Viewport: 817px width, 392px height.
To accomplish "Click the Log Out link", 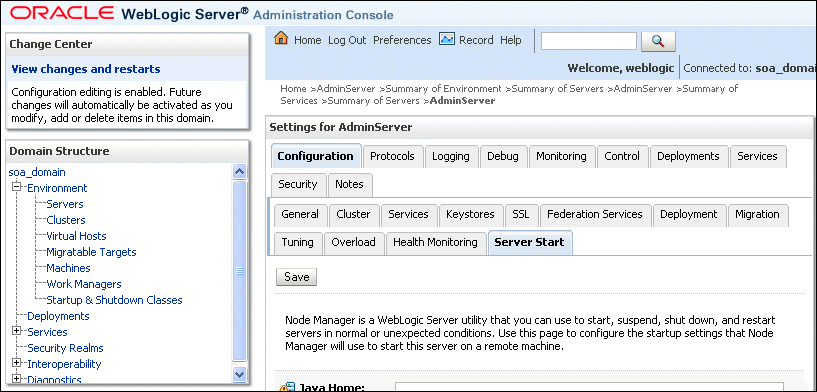I will click(347, 40).
